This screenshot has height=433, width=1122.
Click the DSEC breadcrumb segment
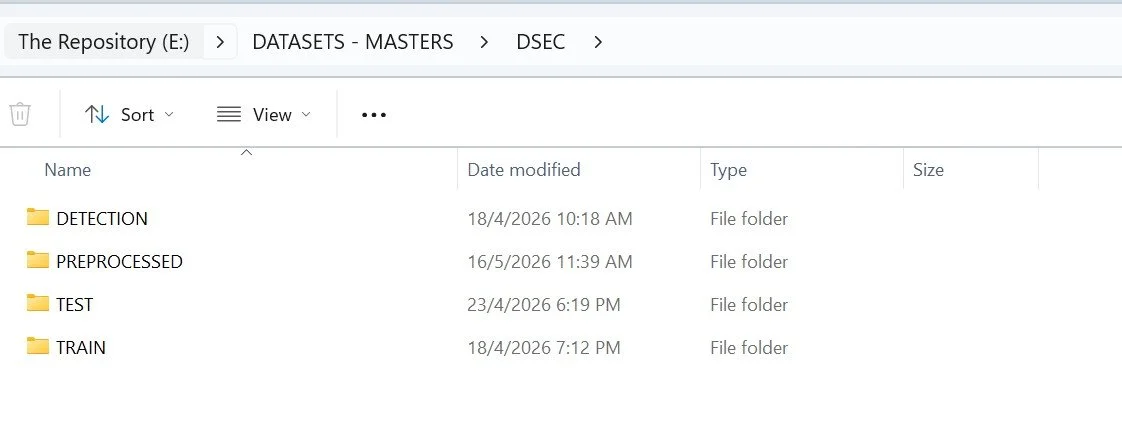click(x=540, y=42)
